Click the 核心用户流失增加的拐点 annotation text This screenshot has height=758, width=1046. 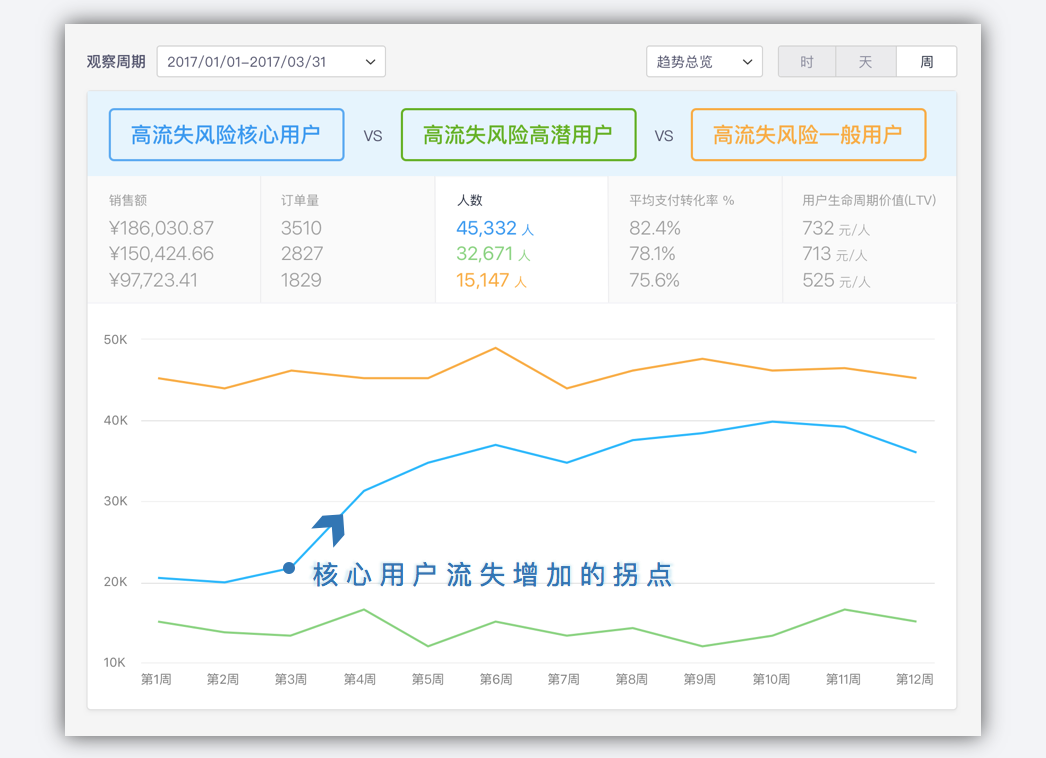[492, 575]
